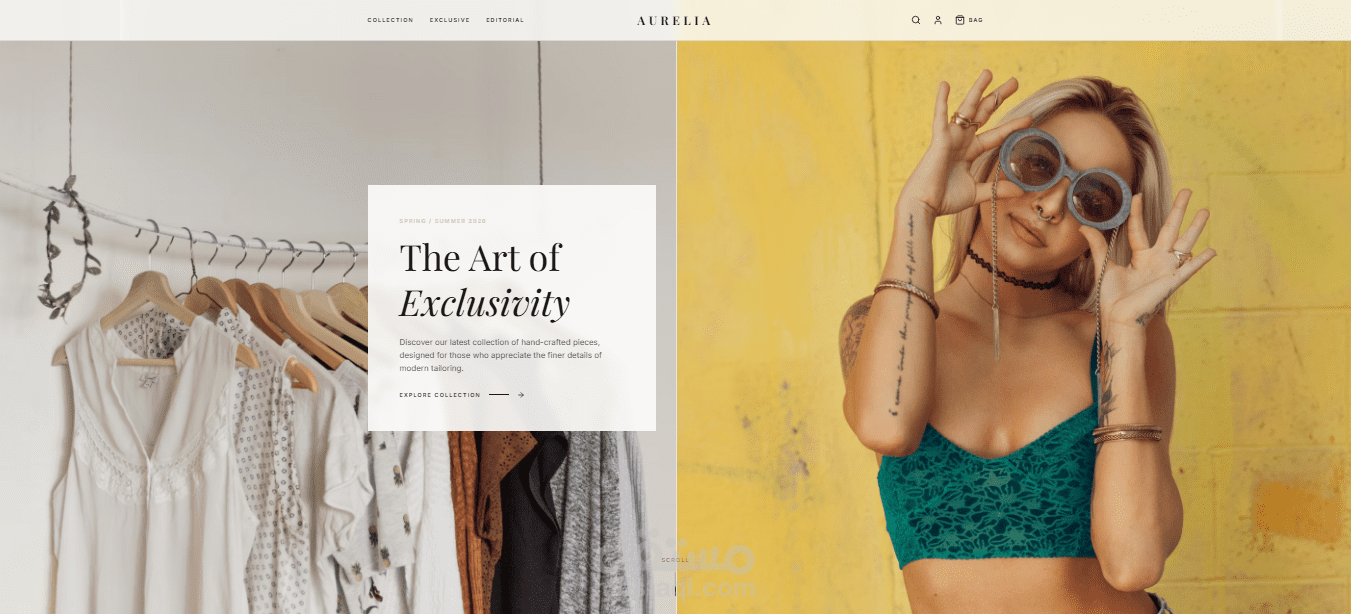Go to the Collection menu item

click(x=390, y=20)
